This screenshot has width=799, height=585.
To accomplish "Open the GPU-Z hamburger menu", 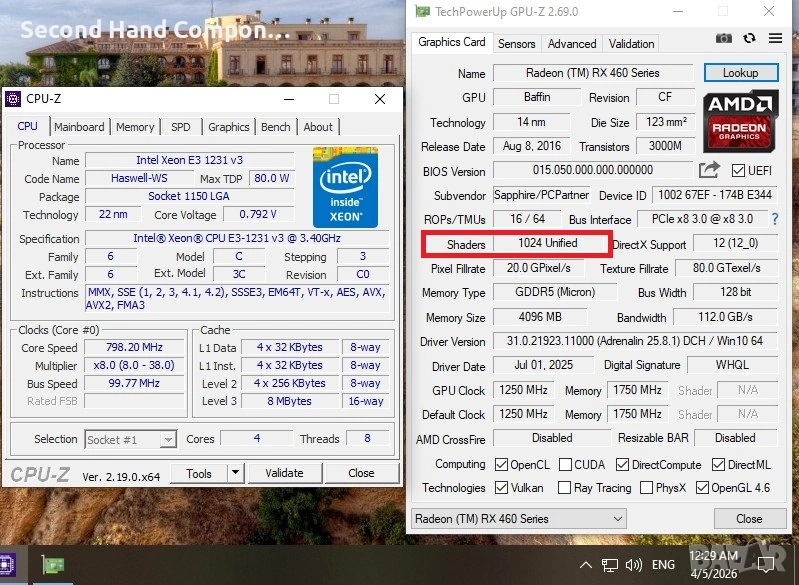I will pos(775,38).
